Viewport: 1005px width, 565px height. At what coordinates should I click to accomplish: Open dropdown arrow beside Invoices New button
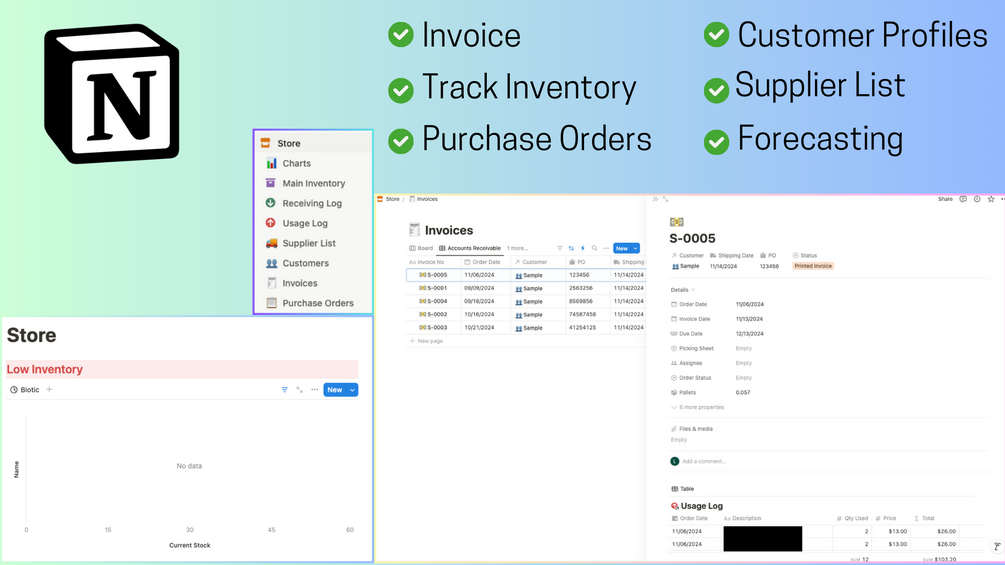tap(635, 248)
